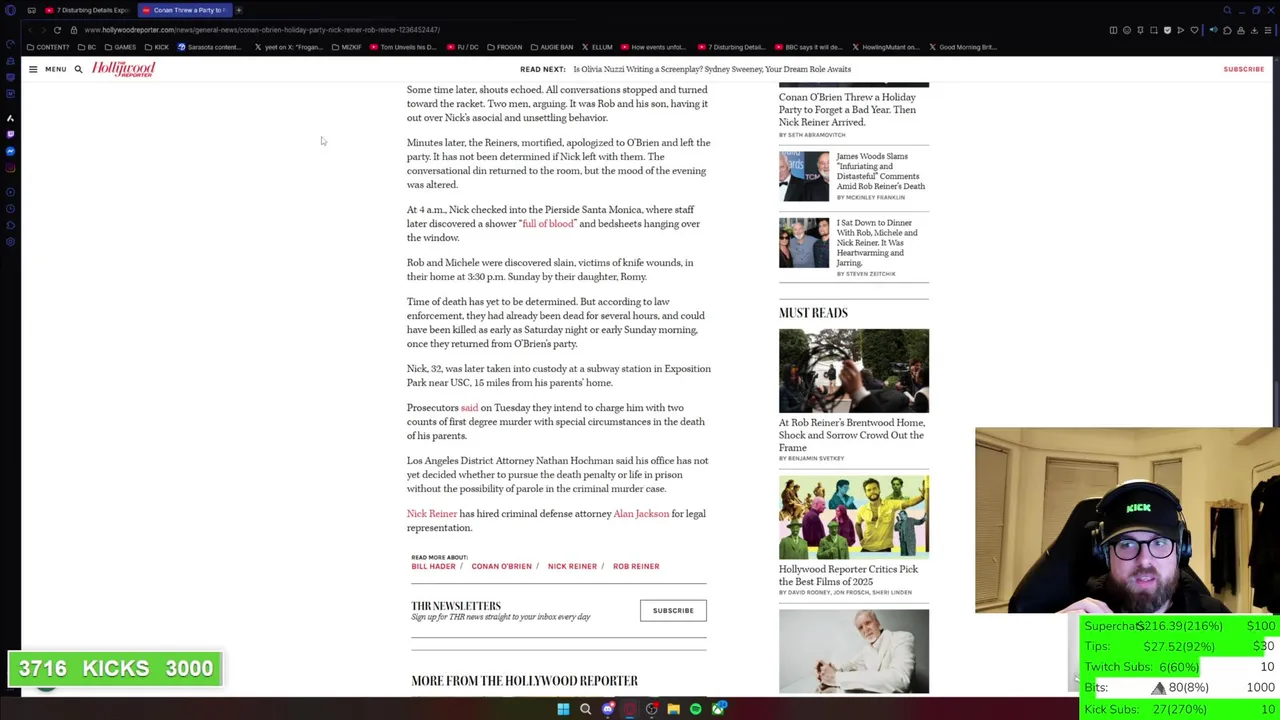The width and height of the screenshot is (1280, 720).
Task: Open the 'Read Next' Olivia Nuzzi headline
Action: [x=712, y=69]
